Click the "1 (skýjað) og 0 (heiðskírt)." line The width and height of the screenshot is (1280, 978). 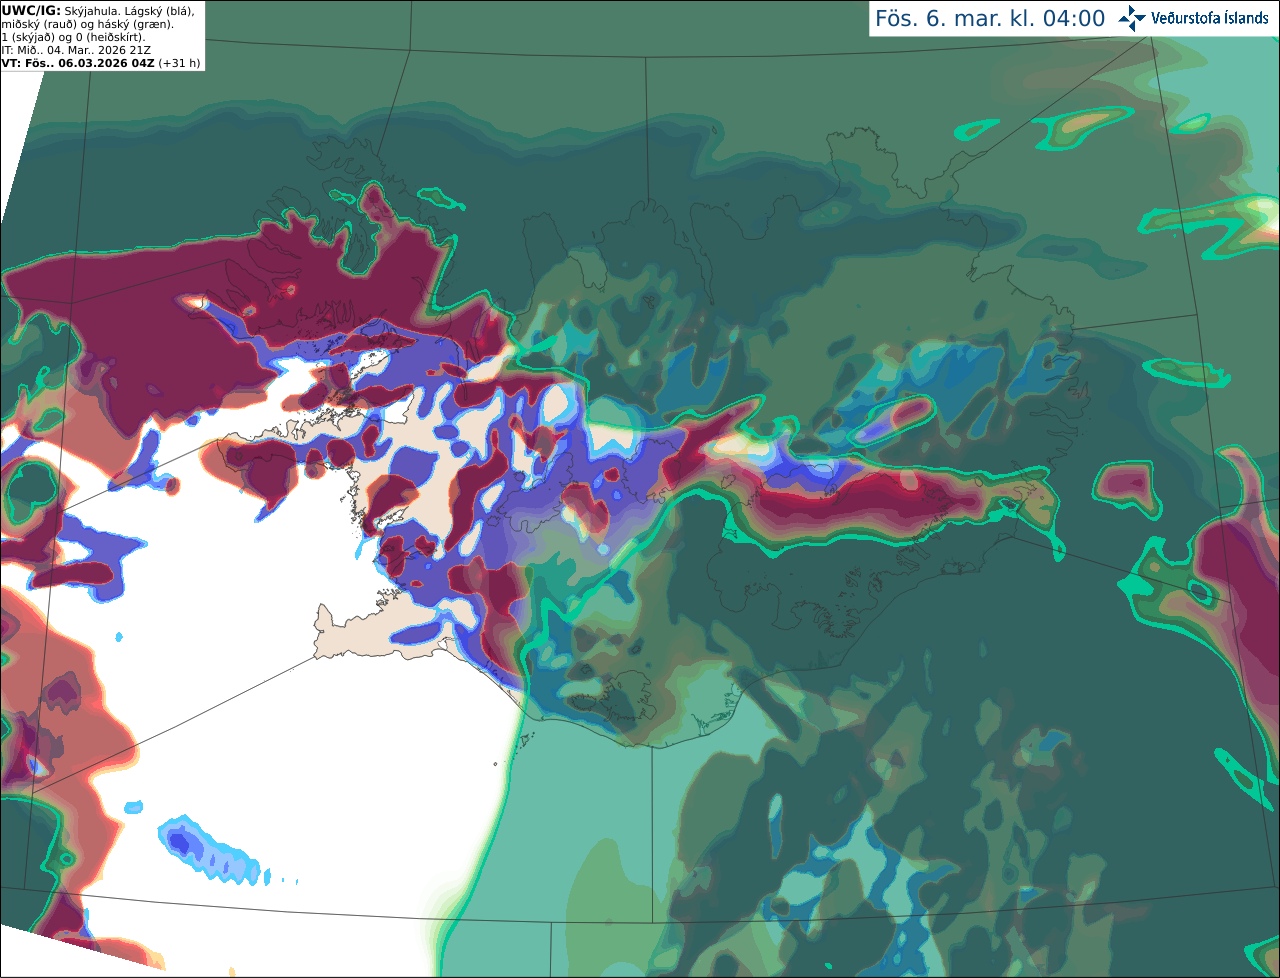(73, 37)
